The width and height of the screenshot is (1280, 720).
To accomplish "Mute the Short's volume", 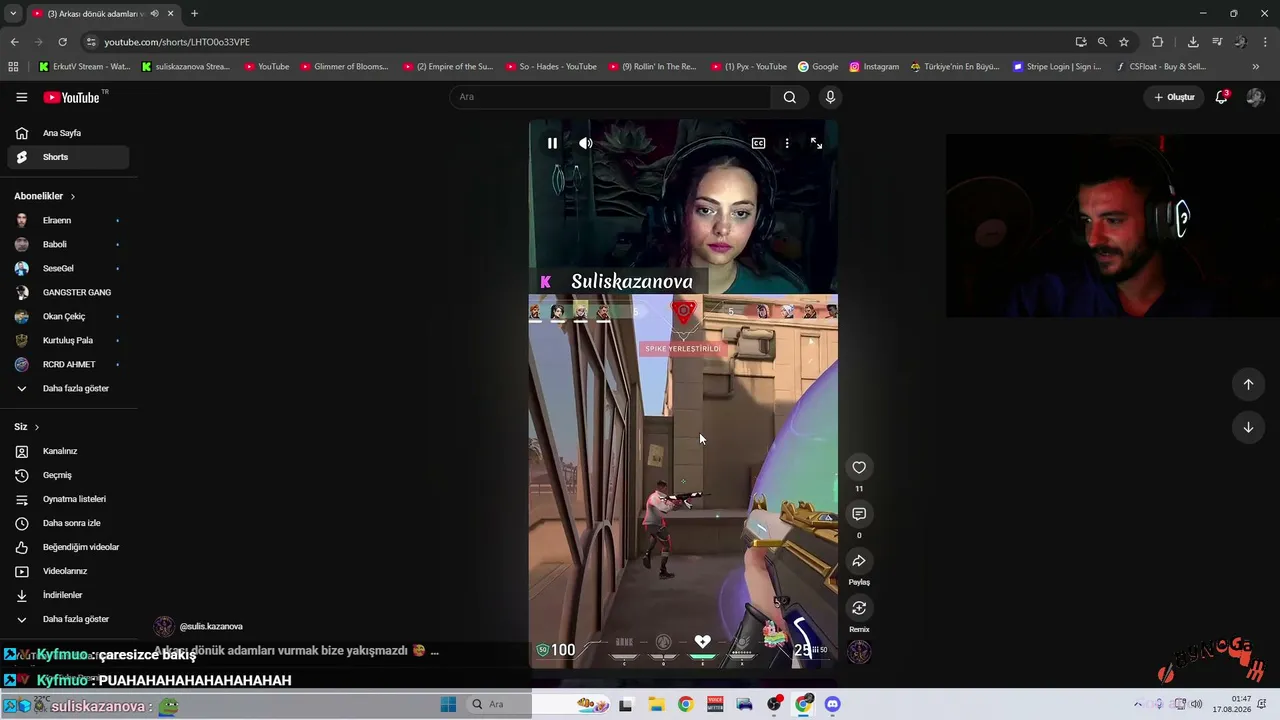I will 586,143.
